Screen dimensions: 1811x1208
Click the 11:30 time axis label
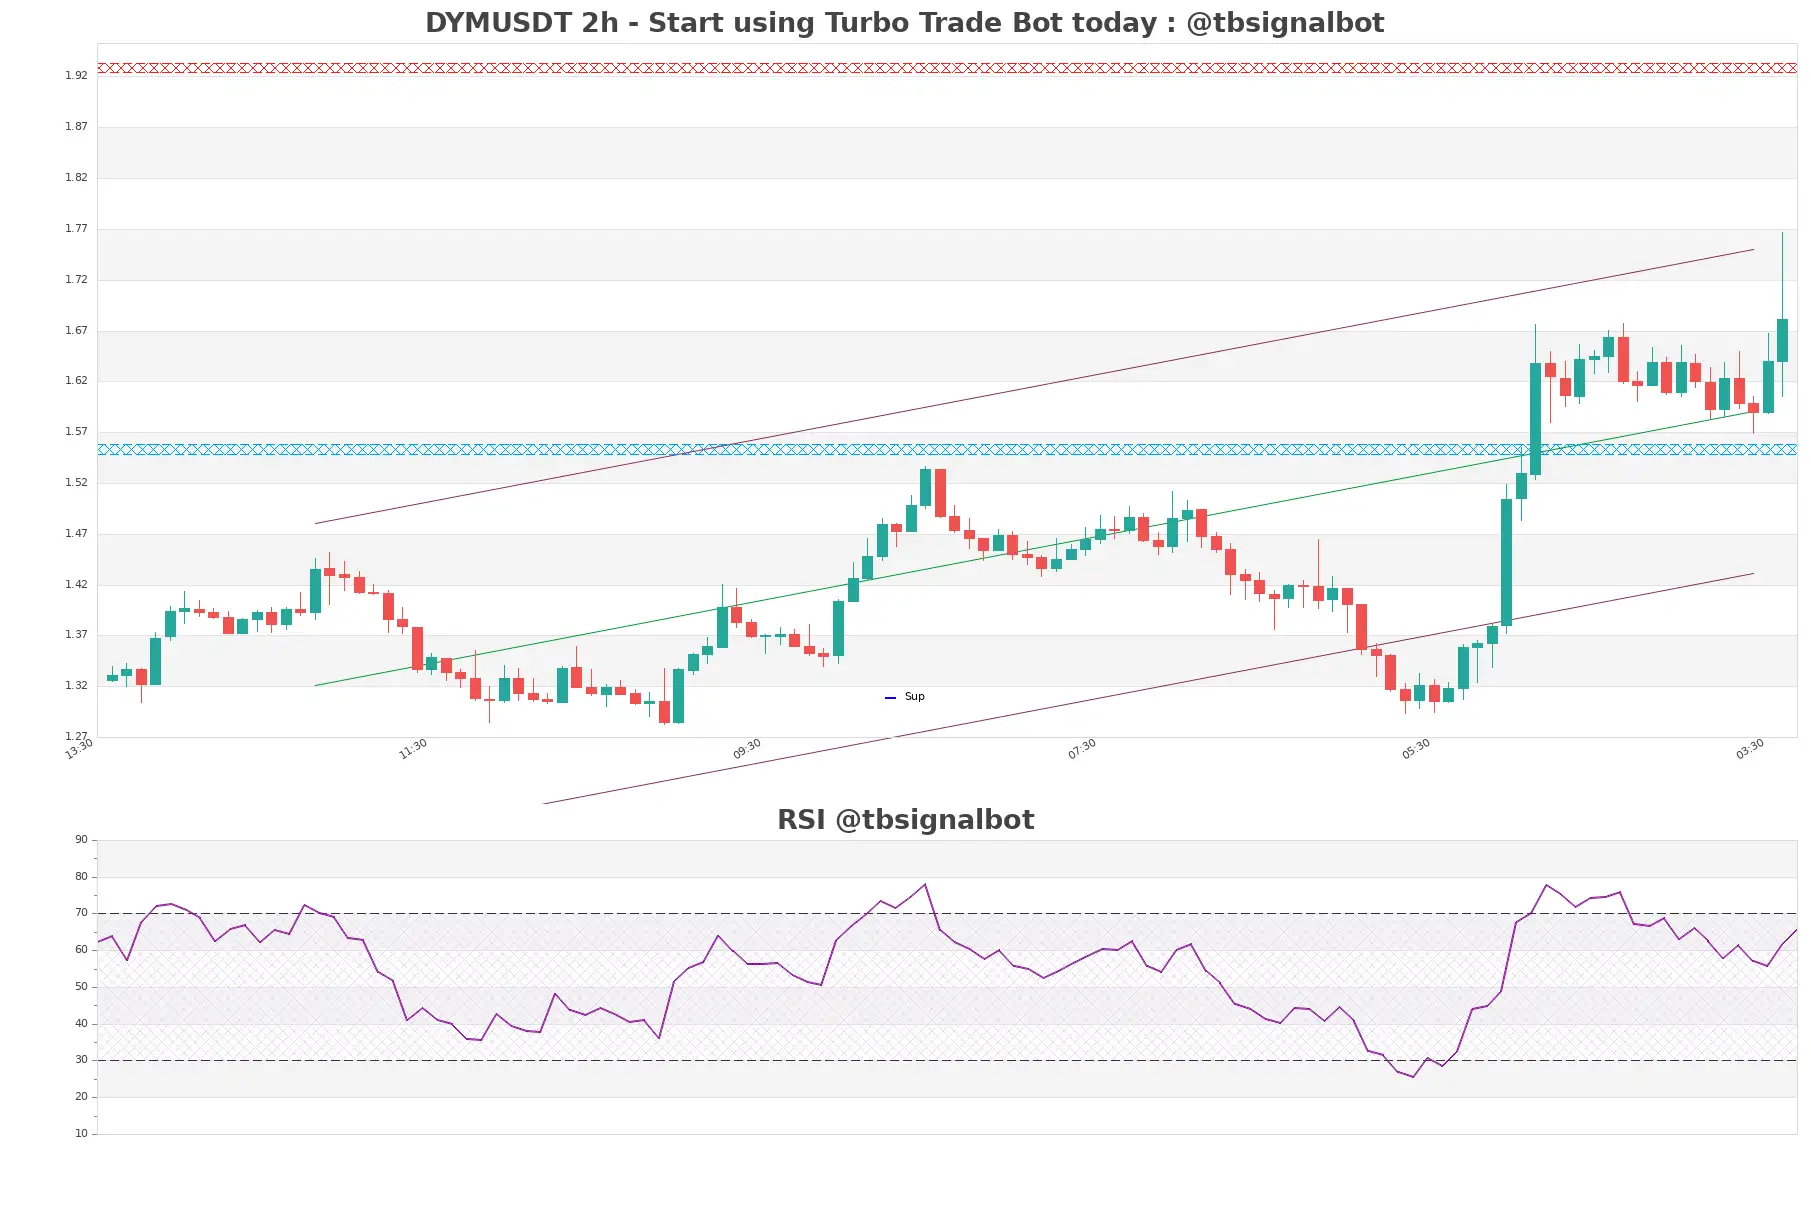pos(413,749)
